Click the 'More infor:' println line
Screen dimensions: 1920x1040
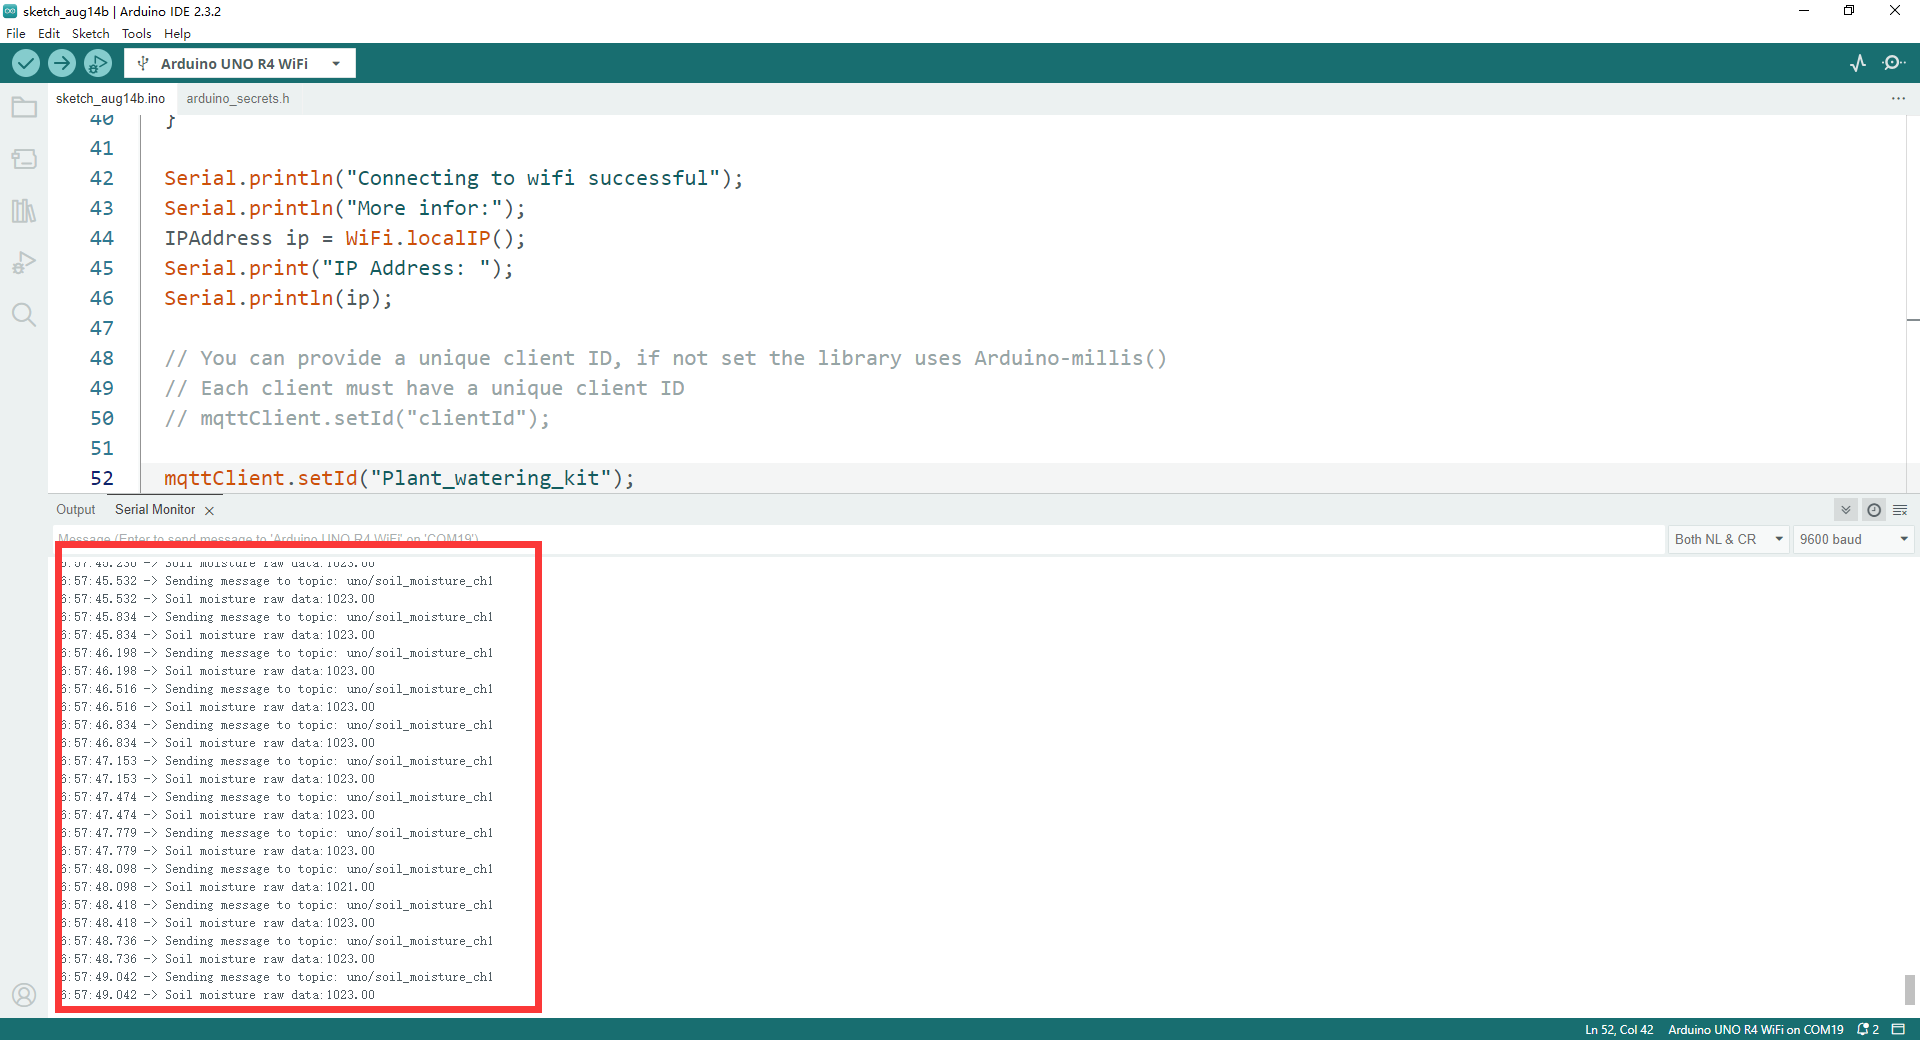(x=345, y=208)
